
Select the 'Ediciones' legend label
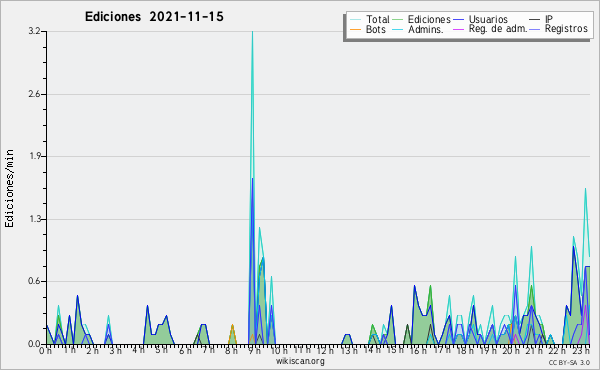pyautogui.click(x=429, y=19)
